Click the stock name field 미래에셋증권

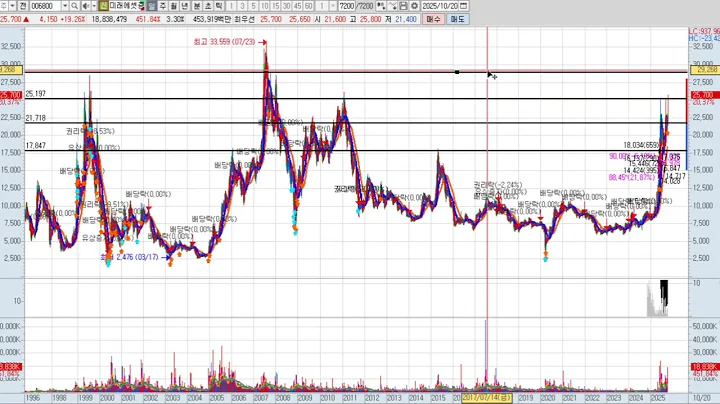(x=127, y=6)
